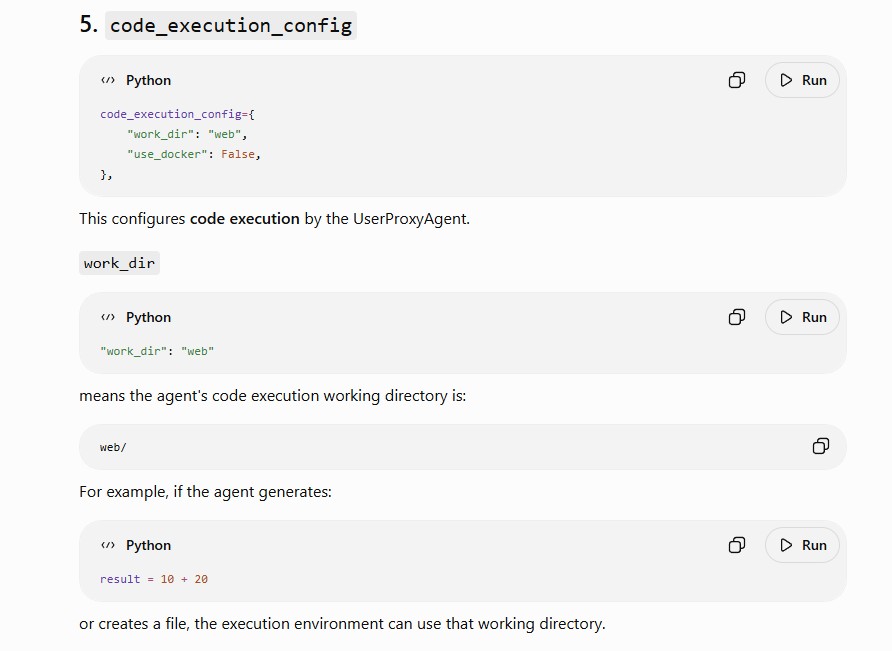Click the result = 10 + 20 code
Screen dimensions: 892x651
click(x=154, y=579)
